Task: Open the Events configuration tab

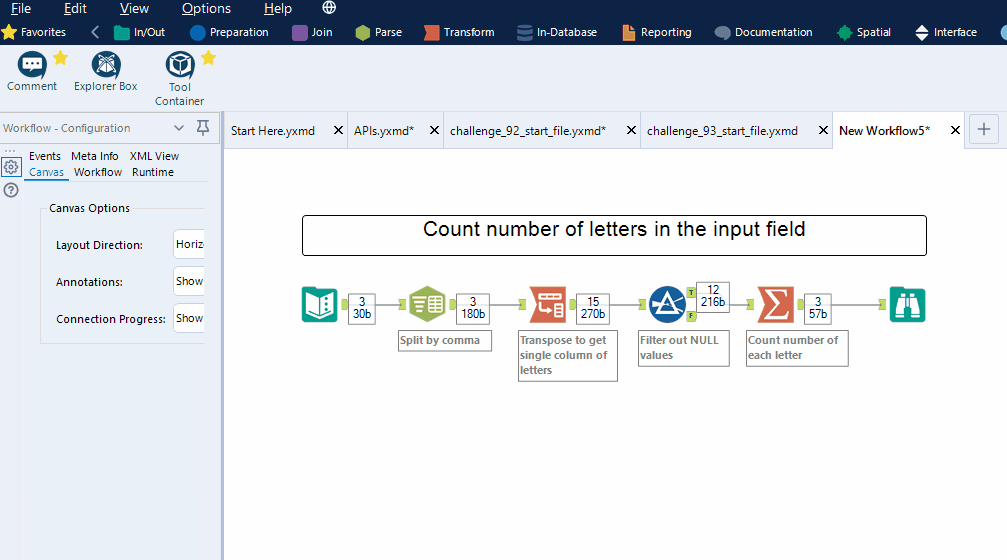Action: [x=45, y=156]
